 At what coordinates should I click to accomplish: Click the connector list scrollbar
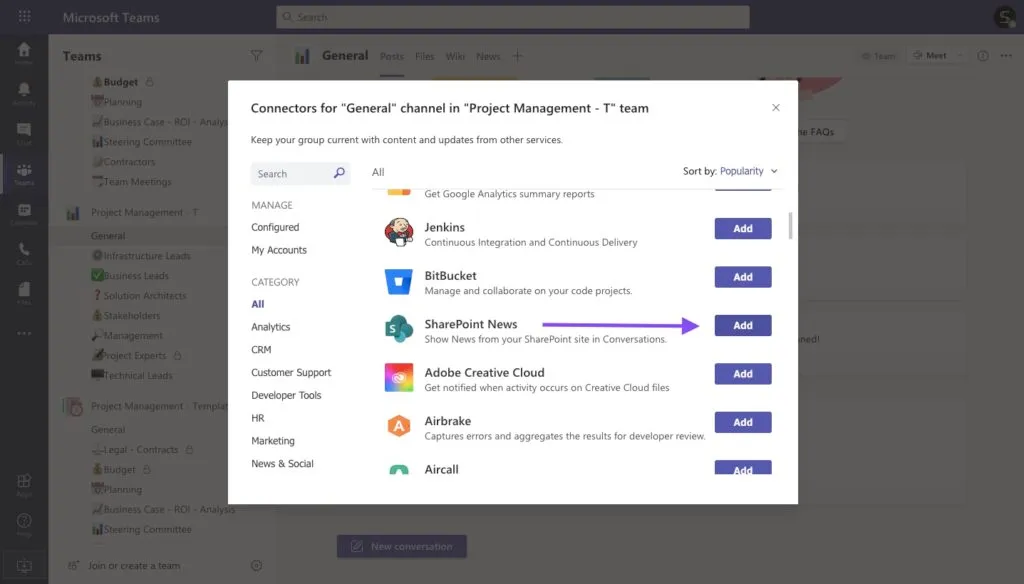(790, 225)
